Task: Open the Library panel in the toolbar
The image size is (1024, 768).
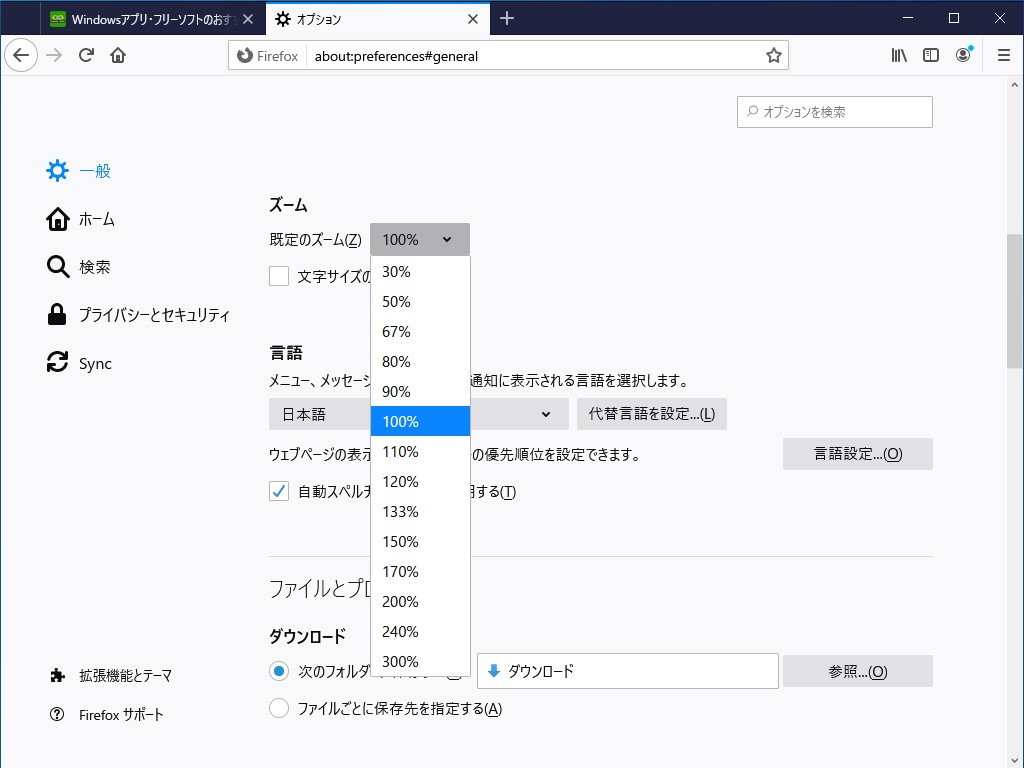Action: pyautogui.click(x=898, y=55)
